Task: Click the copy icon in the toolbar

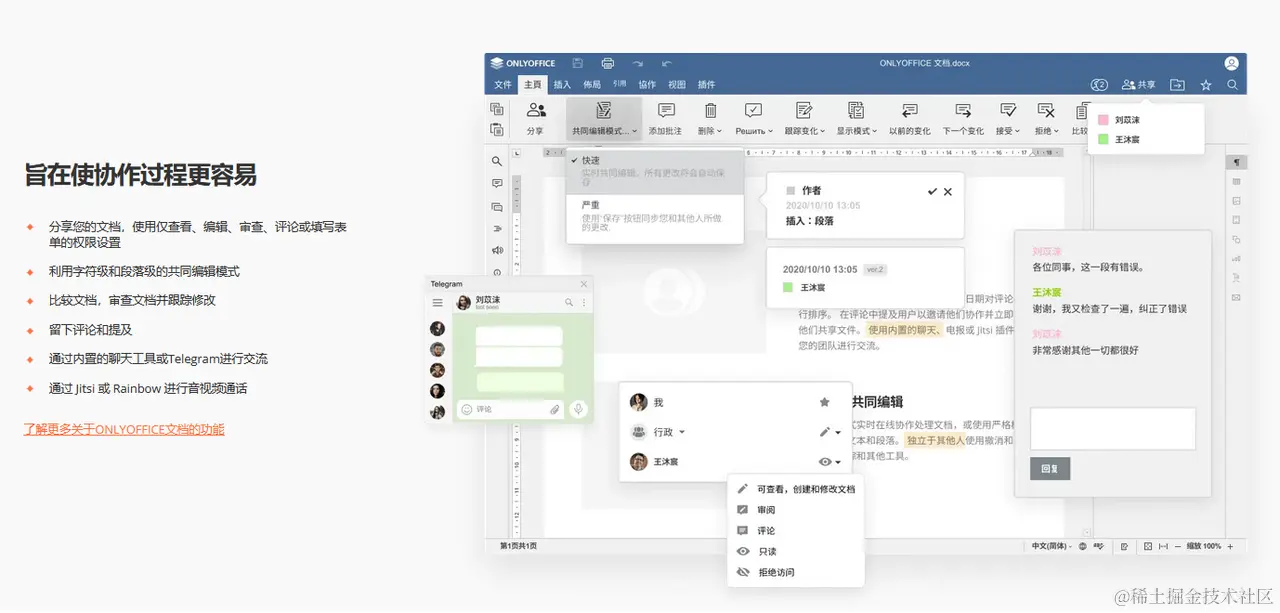Action: pos(496,109)
